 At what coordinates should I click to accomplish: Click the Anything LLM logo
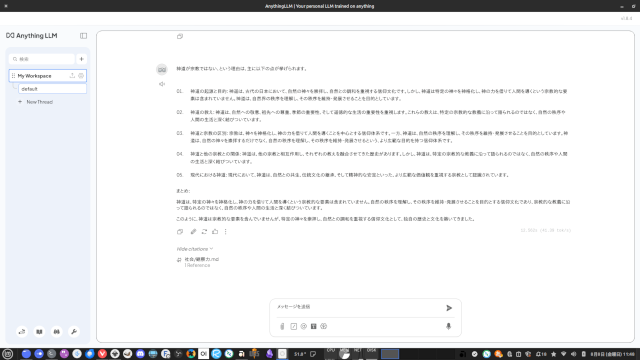[x=31, y=36]
